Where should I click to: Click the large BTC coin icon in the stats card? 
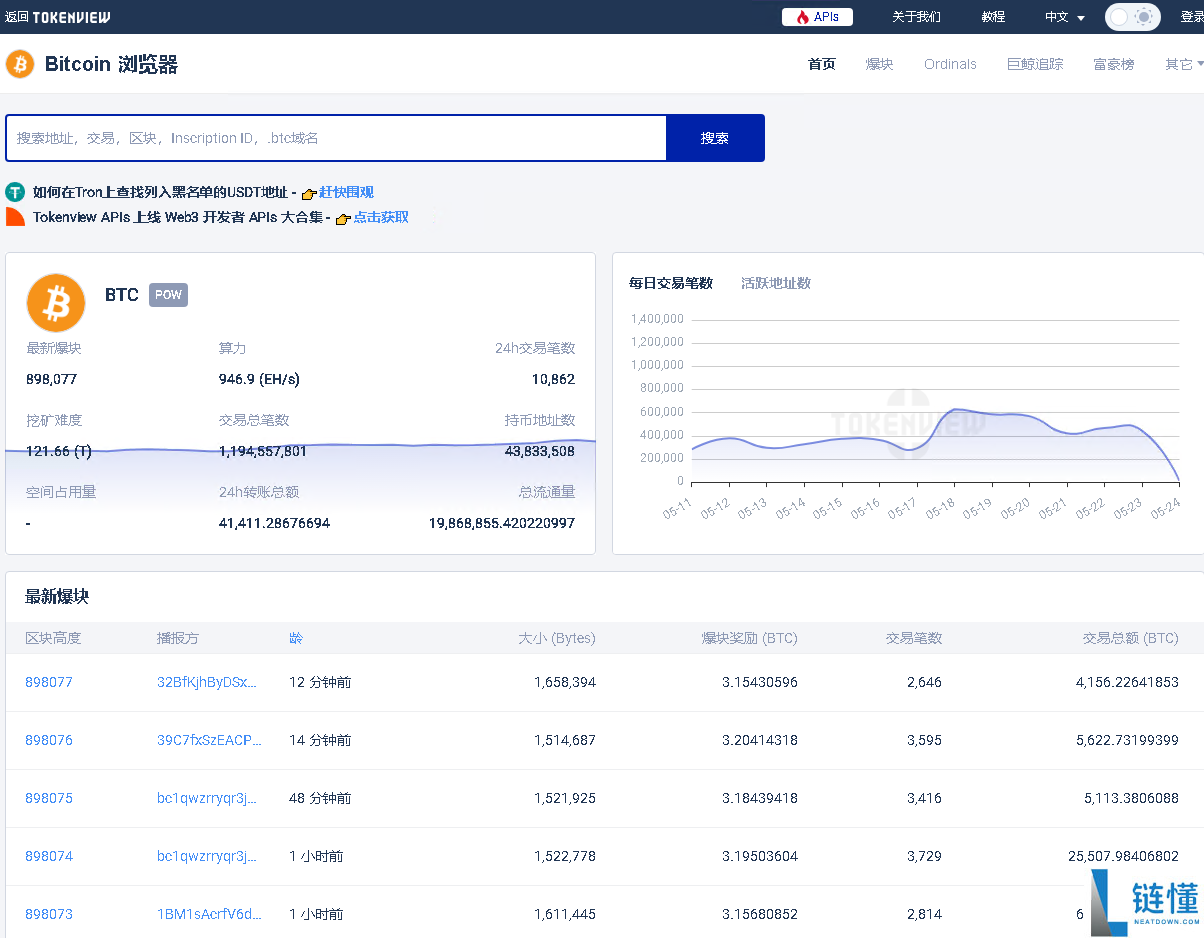(x=56, y=303)
